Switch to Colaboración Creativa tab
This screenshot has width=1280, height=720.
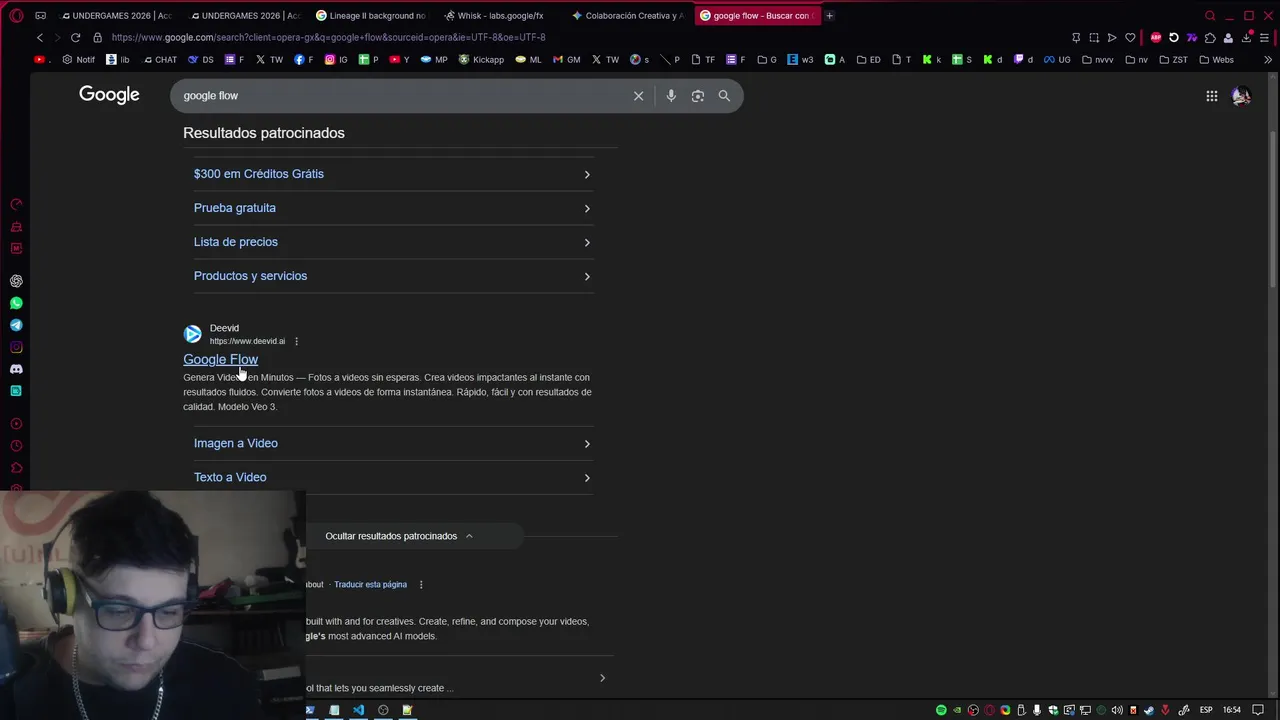(628, 15)
